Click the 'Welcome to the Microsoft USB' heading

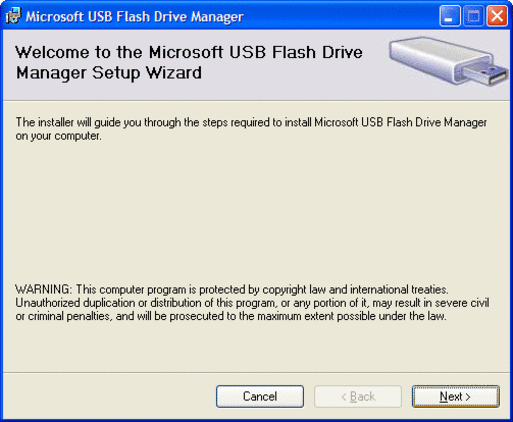click(x=189, y=52)
